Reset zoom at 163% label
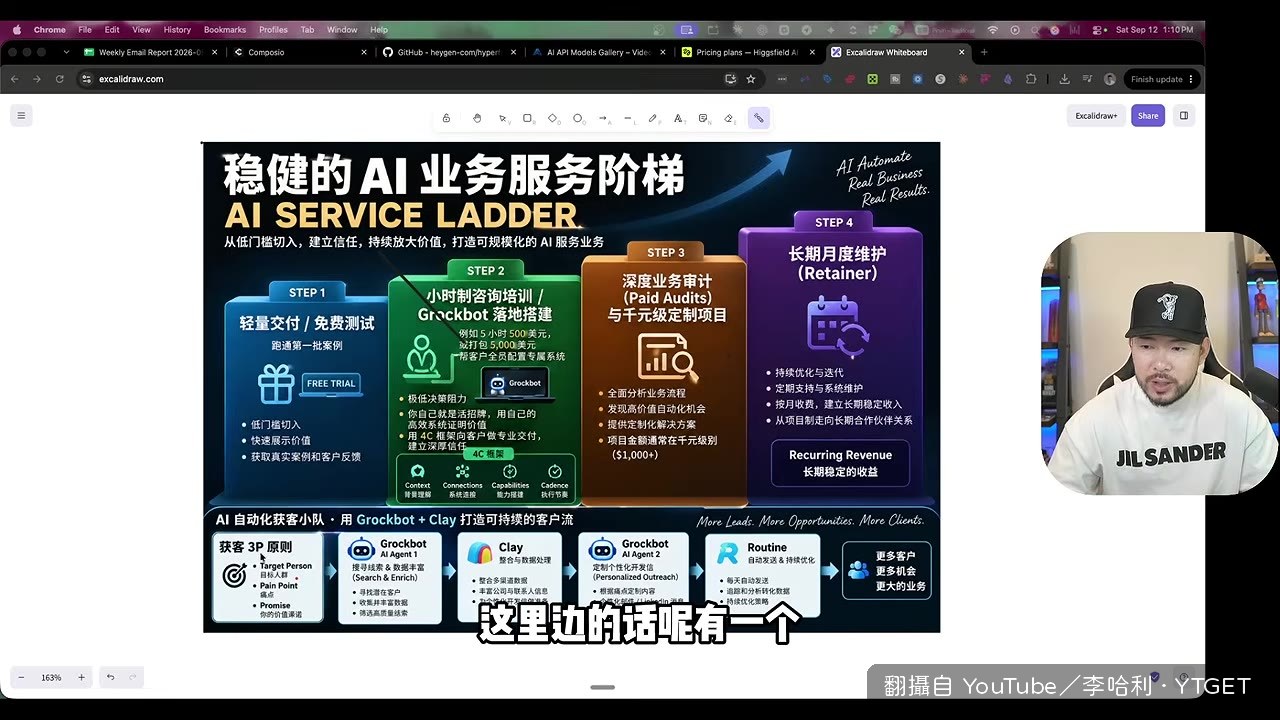This screenshot has height=720, width=1280. pyautogui.click(x=51, y=677)
